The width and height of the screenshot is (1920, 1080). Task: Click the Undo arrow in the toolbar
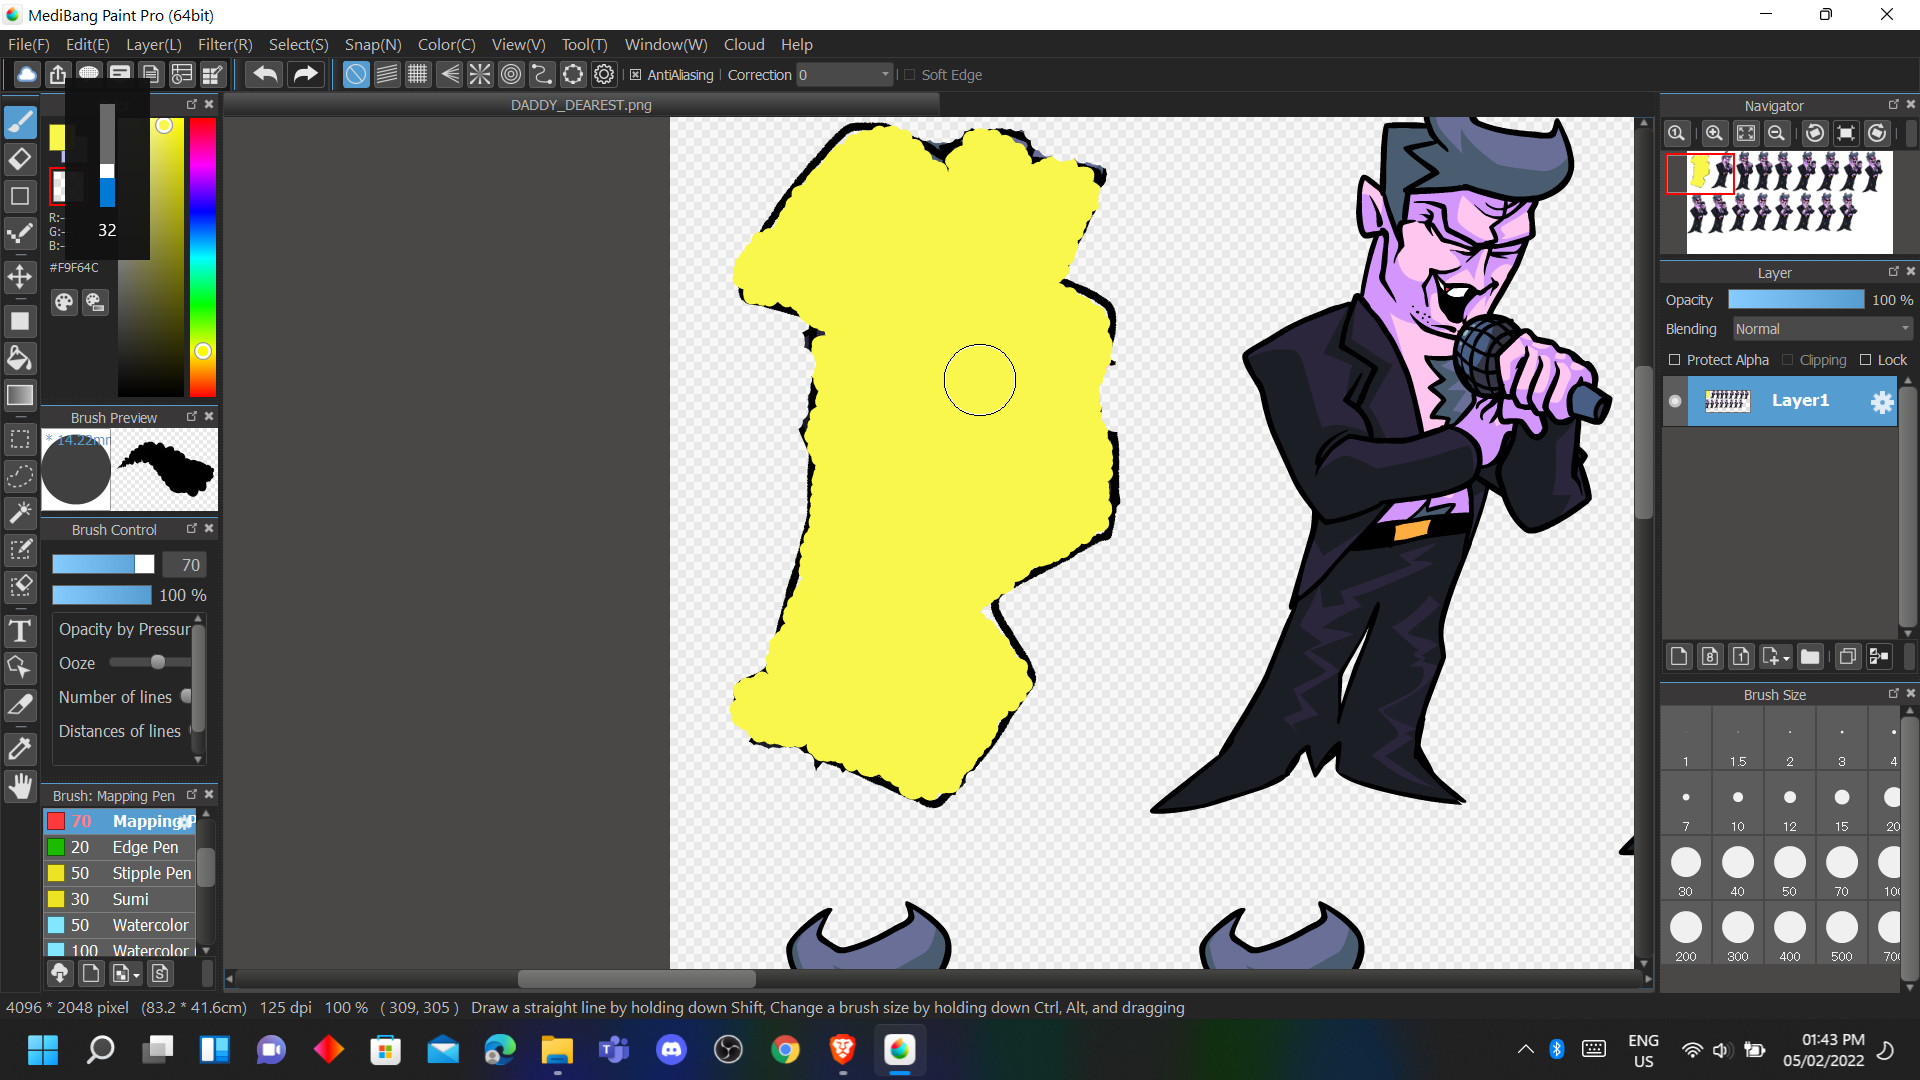[x=263, y=74]
